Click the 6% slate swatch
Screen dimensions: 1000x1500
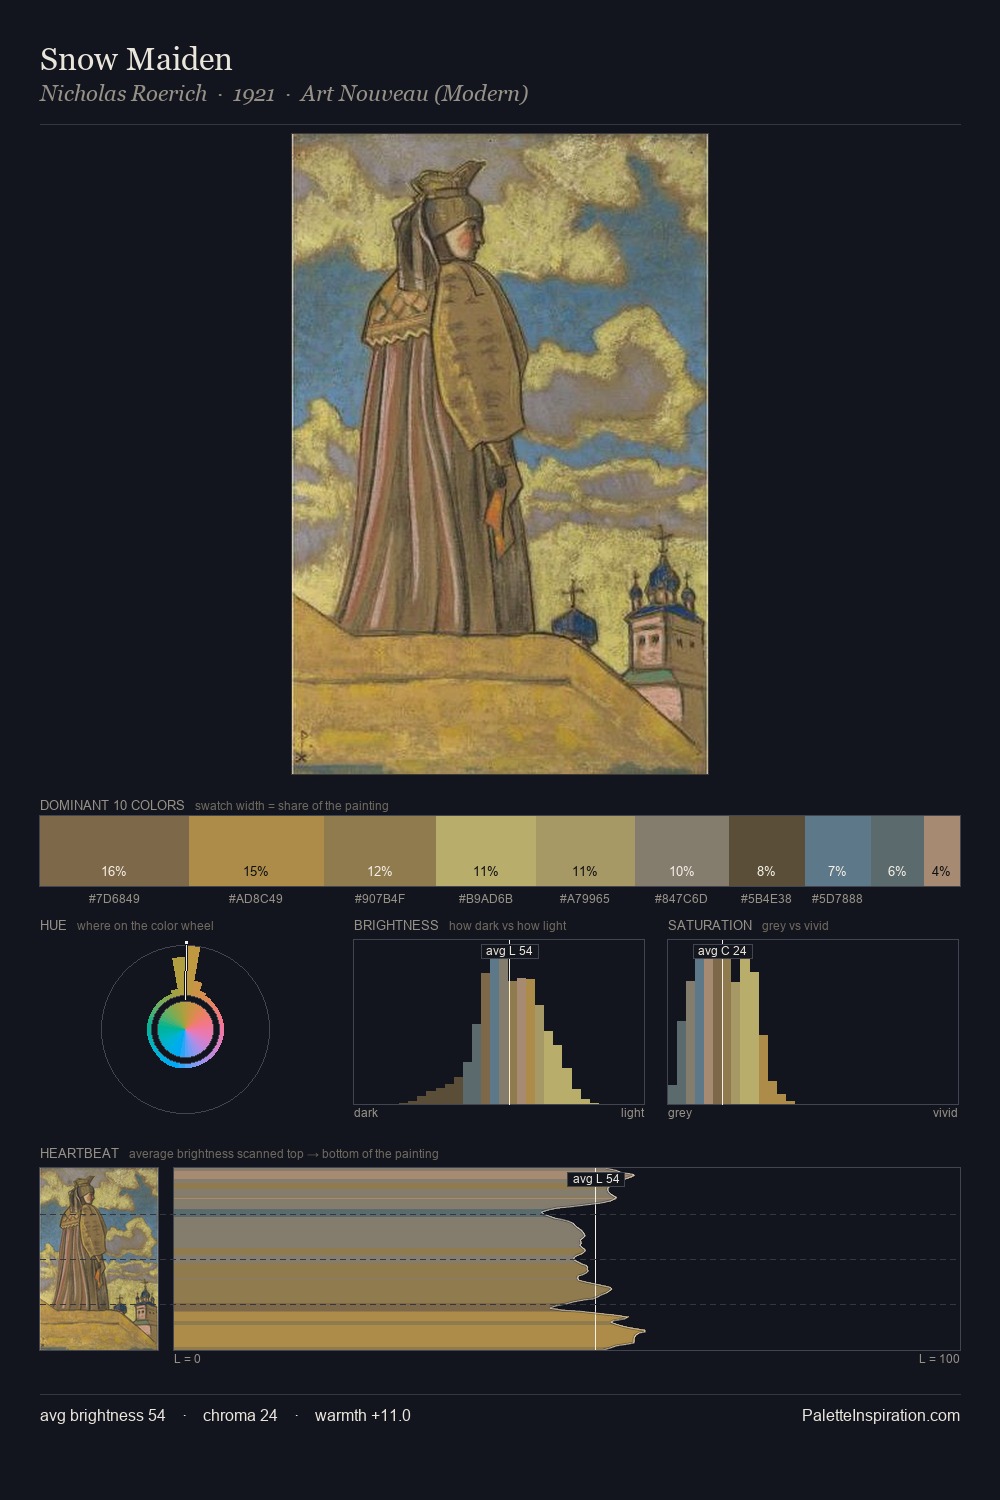click(897, 851)
